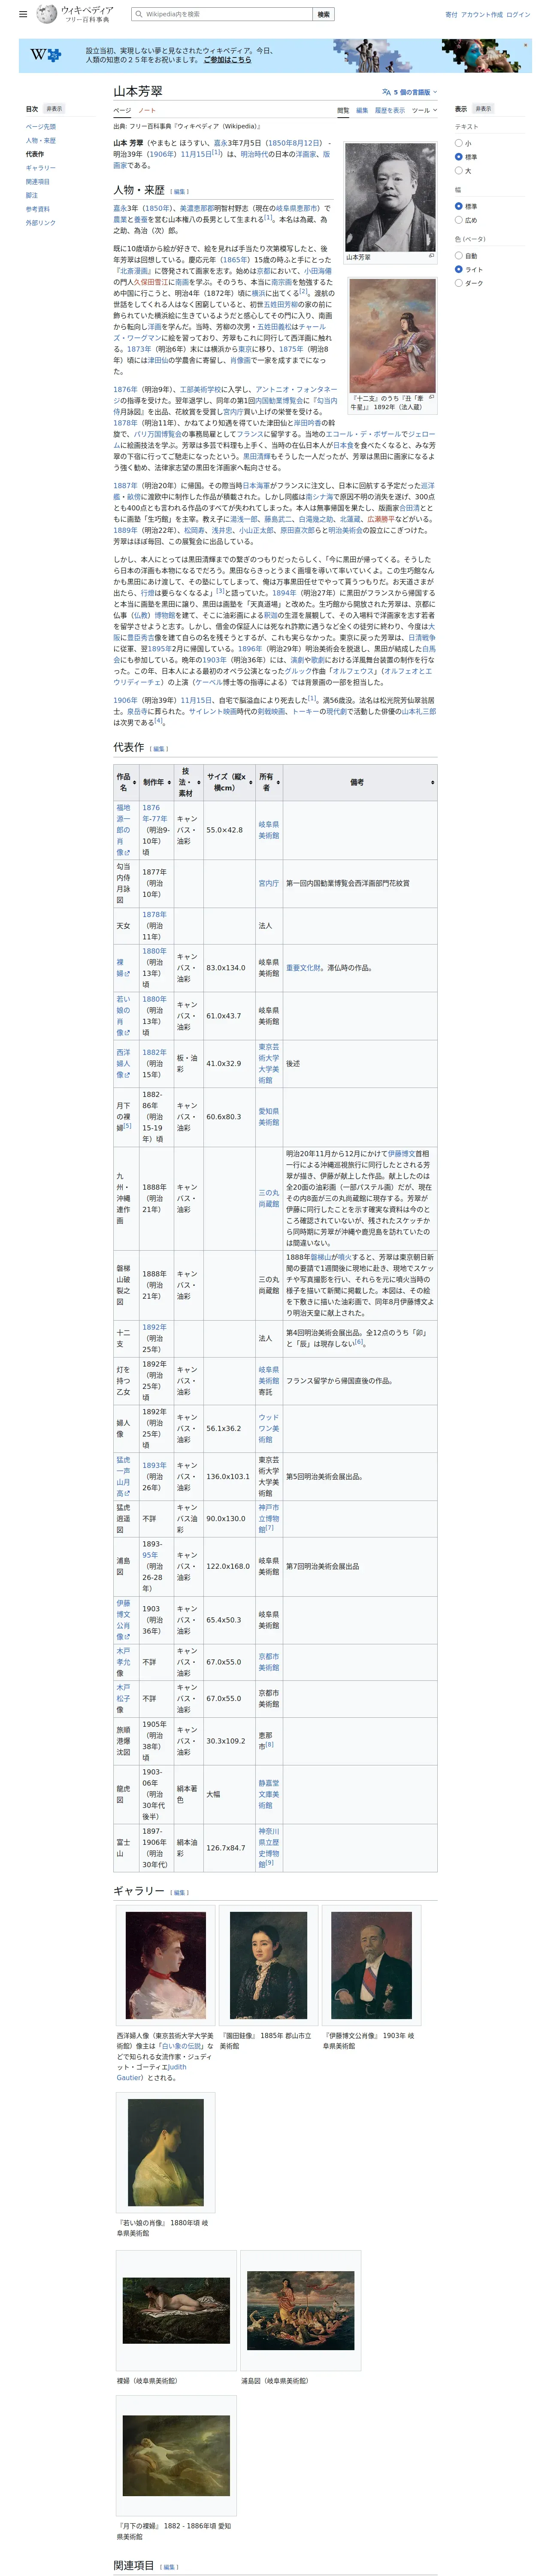The image size is (551, 2576).
Task: Select the 広め width option
Action: click(459, 220)
